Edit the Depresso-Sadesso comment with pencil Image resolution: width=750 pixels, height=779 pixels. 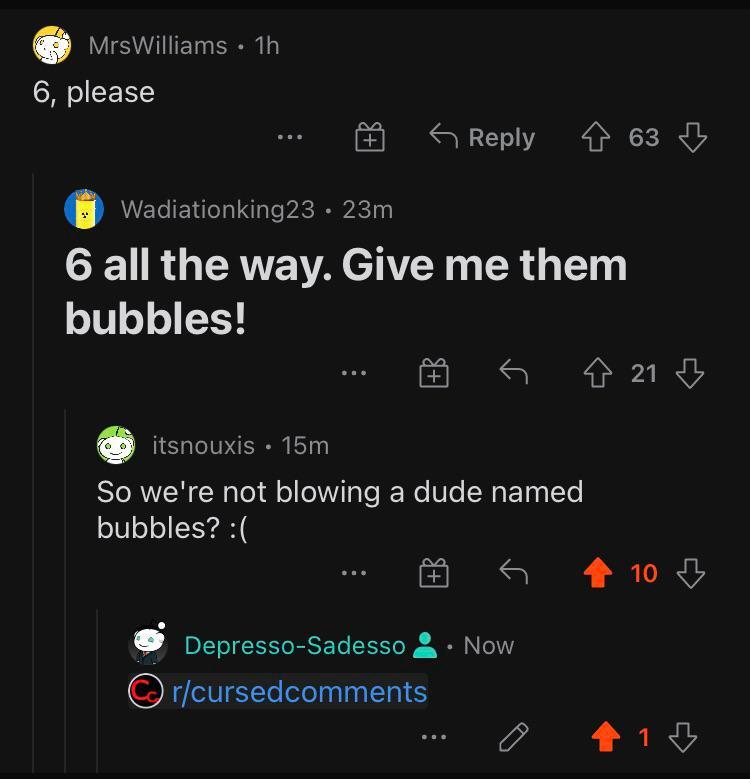[514, 737]
